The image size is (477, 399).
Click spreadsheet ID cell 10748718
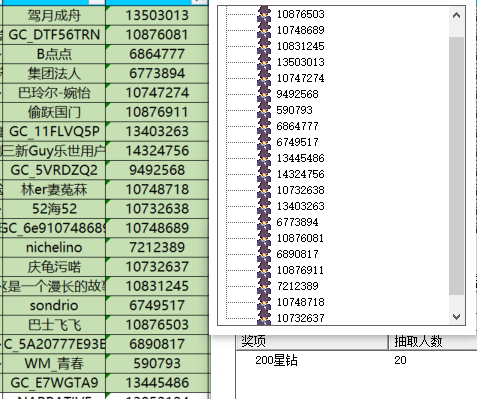pyautogui.click(x=157, y=189)
